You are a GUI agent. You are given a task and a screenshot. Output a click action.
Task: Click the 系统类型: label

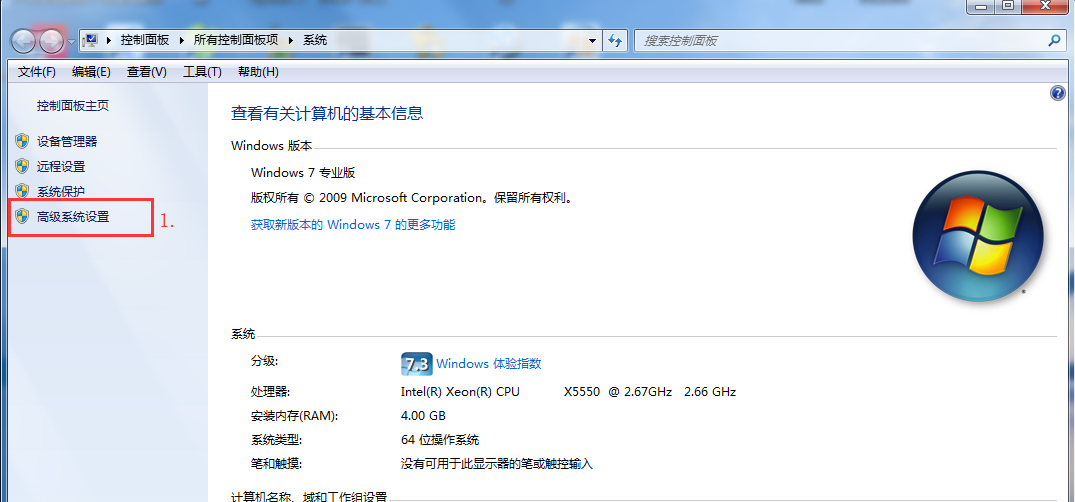coord(276,440)
